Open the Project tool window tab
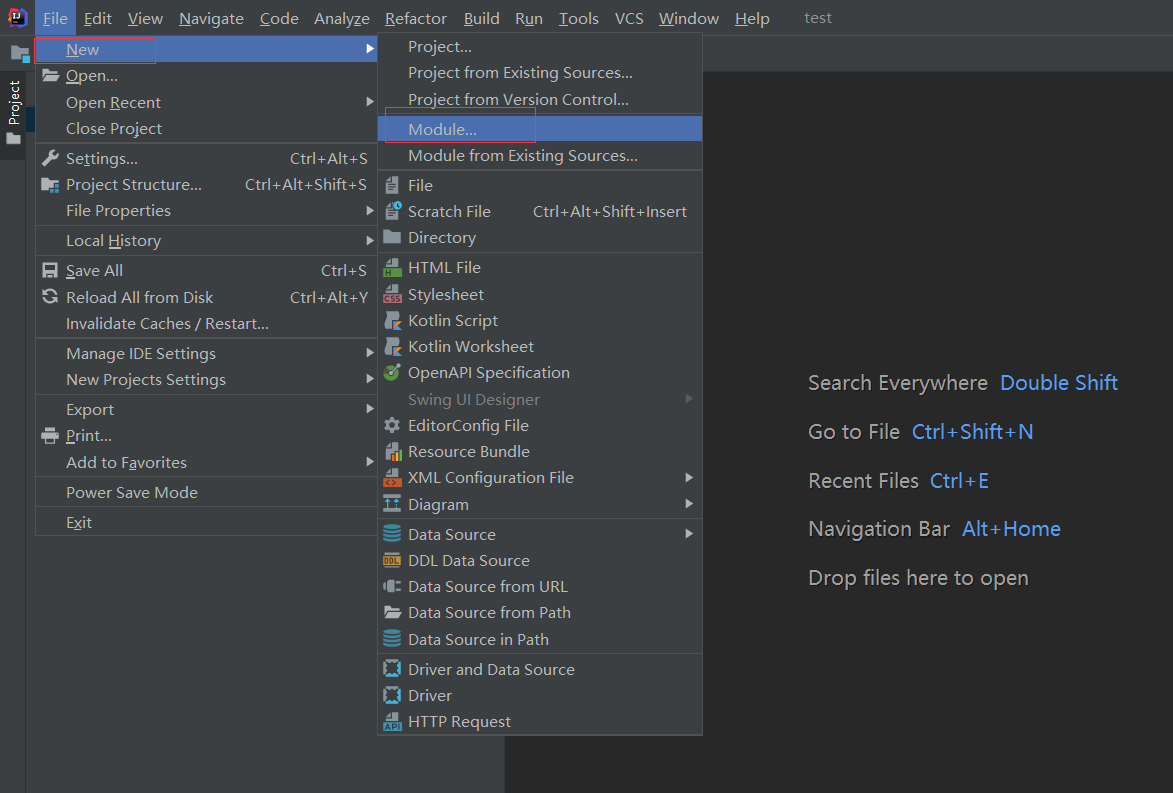The width and height of the screenshot is (1173, 793). click(14, 103)
